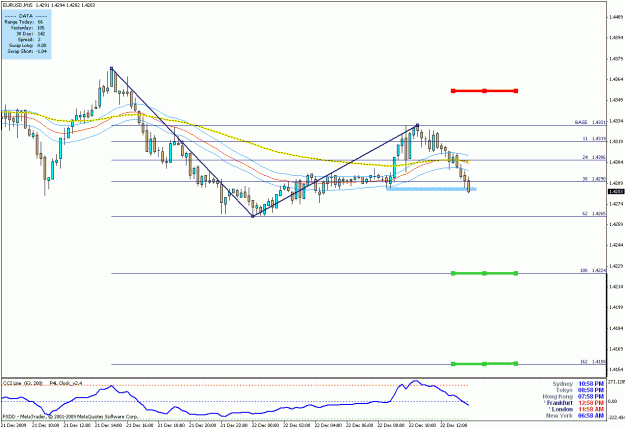Click the P4L Clock indicator label
This screenshot has width=625, height=429.
[x=66, y=383]
